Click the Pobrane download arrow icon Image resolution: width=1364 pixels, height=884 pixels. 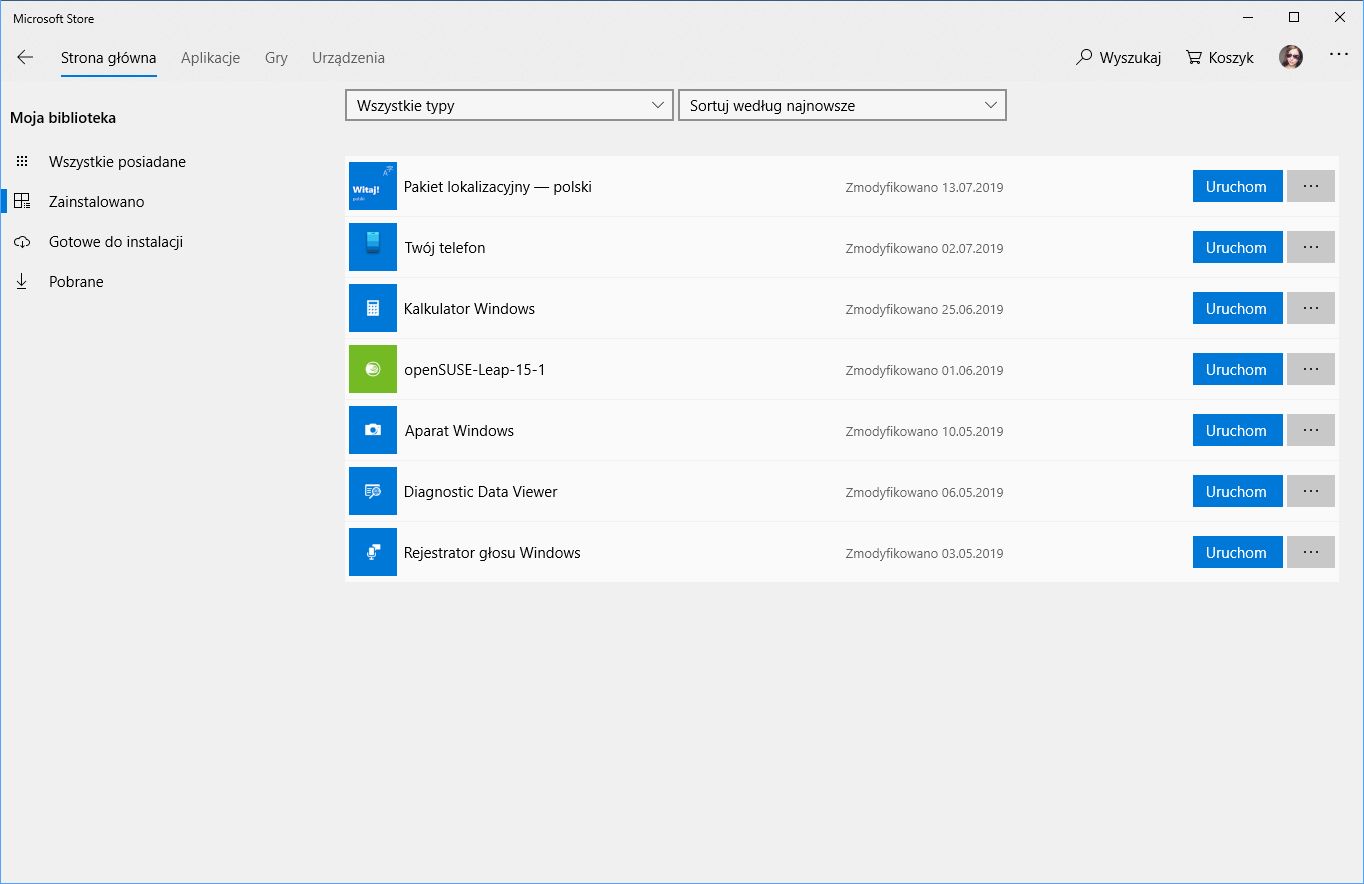(22, 282)
